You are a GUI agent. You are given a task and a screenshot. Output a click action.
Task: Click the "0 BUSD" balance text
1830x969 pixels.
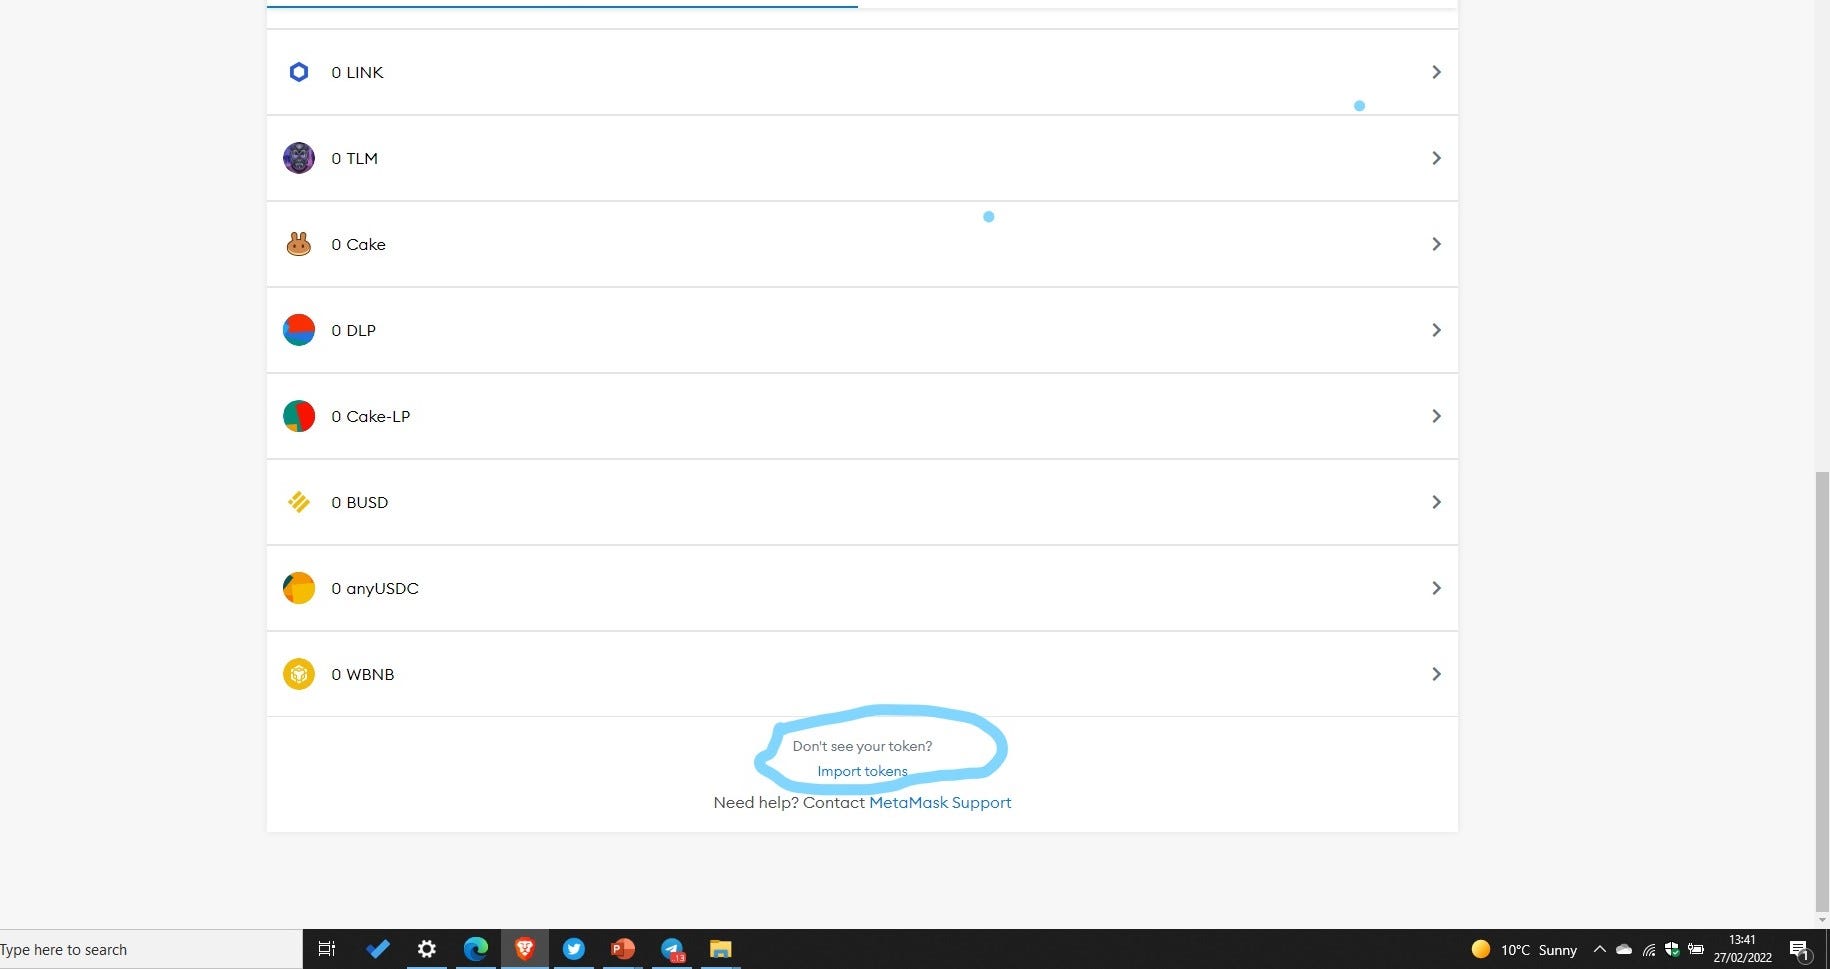pos(359,503)
